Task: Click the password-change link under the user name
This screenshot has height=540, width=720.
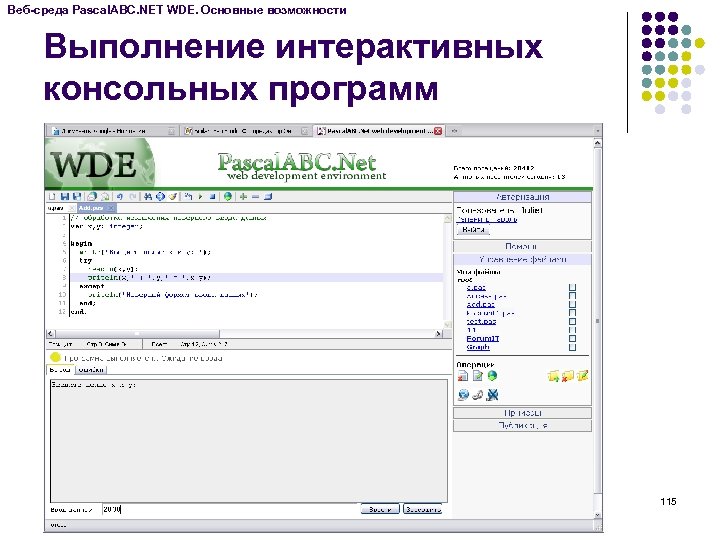Action: pos(487,219)
